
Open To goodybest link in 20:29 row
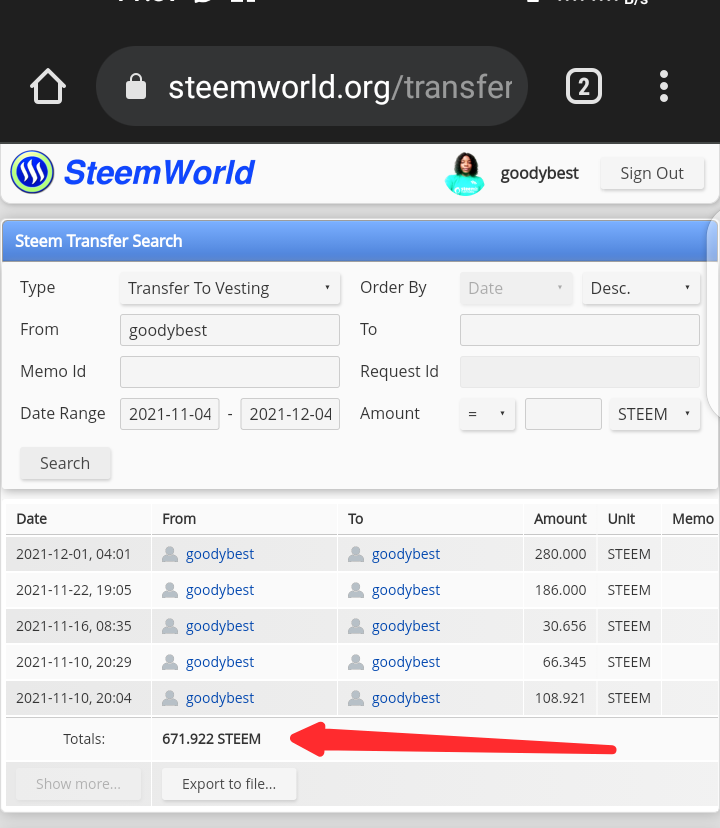(406, 662)
